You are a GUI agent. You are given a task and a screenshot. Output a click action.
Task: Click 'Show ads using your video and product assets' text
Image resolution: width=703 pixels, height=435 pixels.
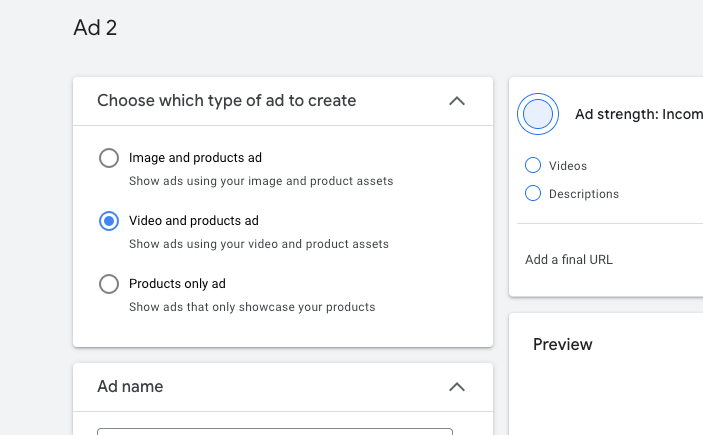tap(259, 244)
